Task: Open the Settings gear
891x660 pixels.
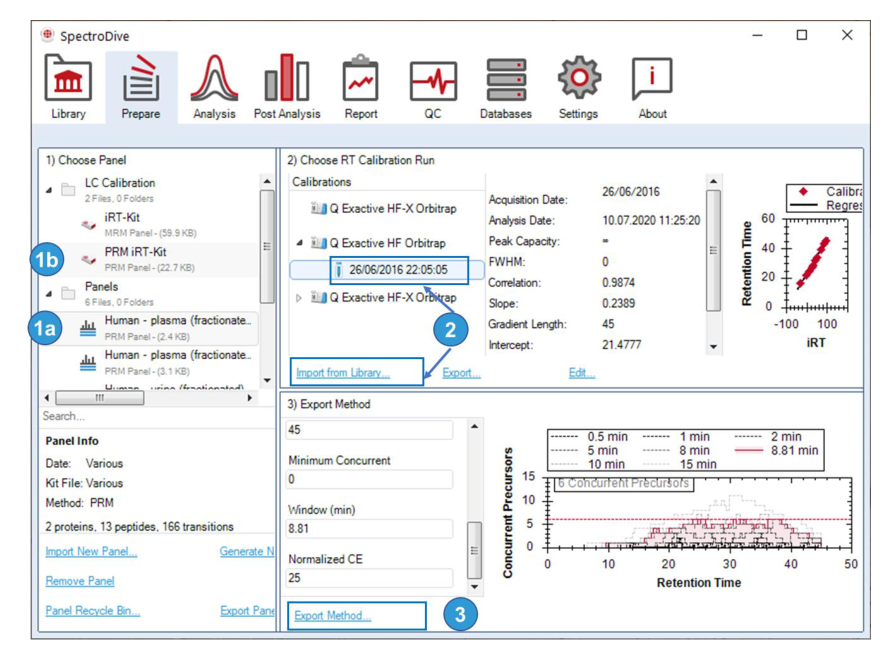Action: (578, 87)
